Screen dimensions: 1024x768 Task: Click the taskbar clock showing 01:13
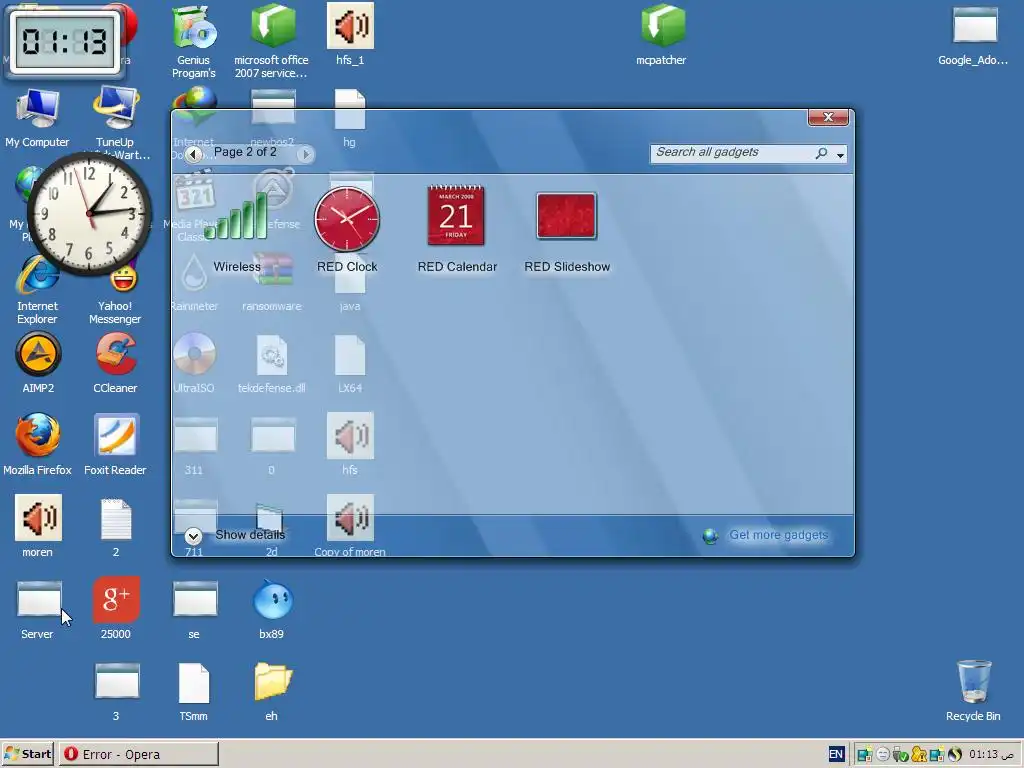991,754
